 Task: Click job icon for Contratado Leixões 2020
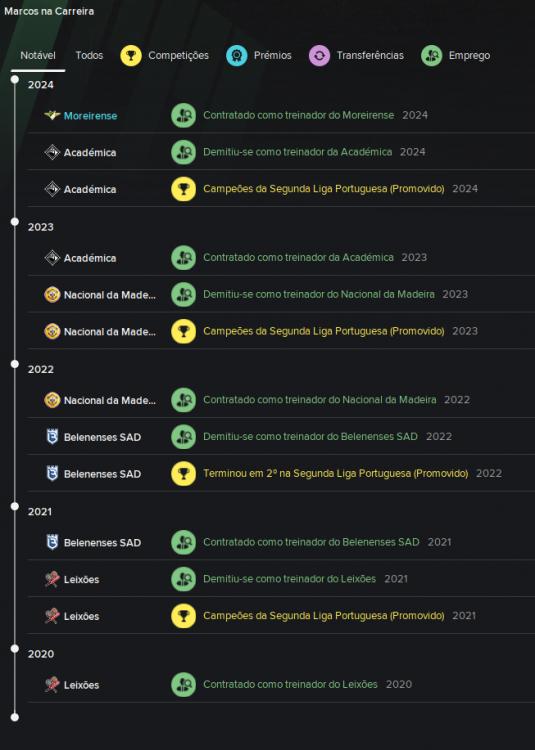(184, 684)
